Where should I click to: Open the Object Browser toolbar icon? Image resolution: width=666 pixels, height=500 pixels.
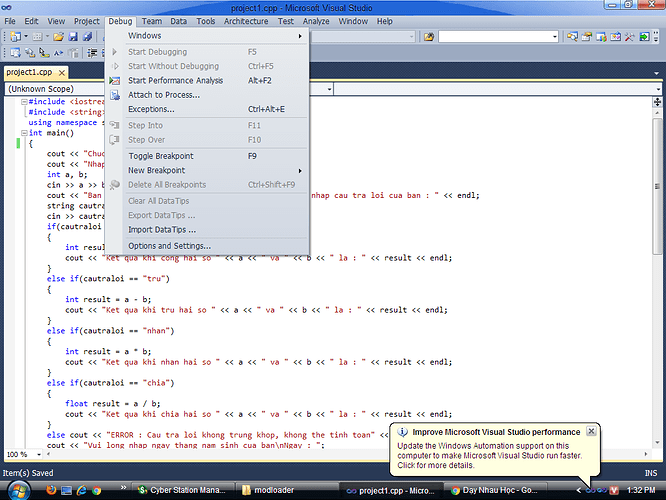[x=601, y=37]
